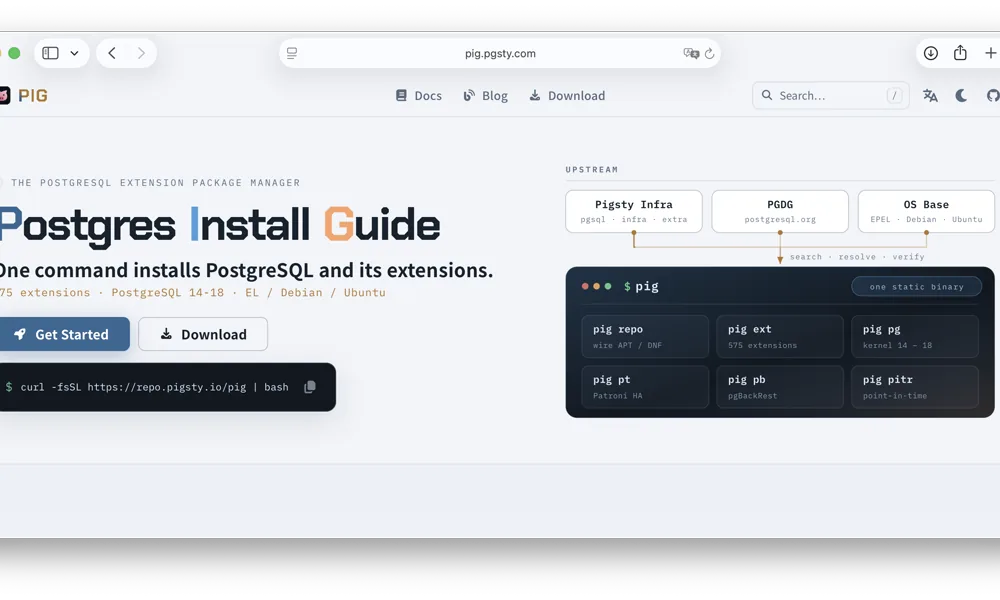Open the translate icon in the address bar

[691, 53]
